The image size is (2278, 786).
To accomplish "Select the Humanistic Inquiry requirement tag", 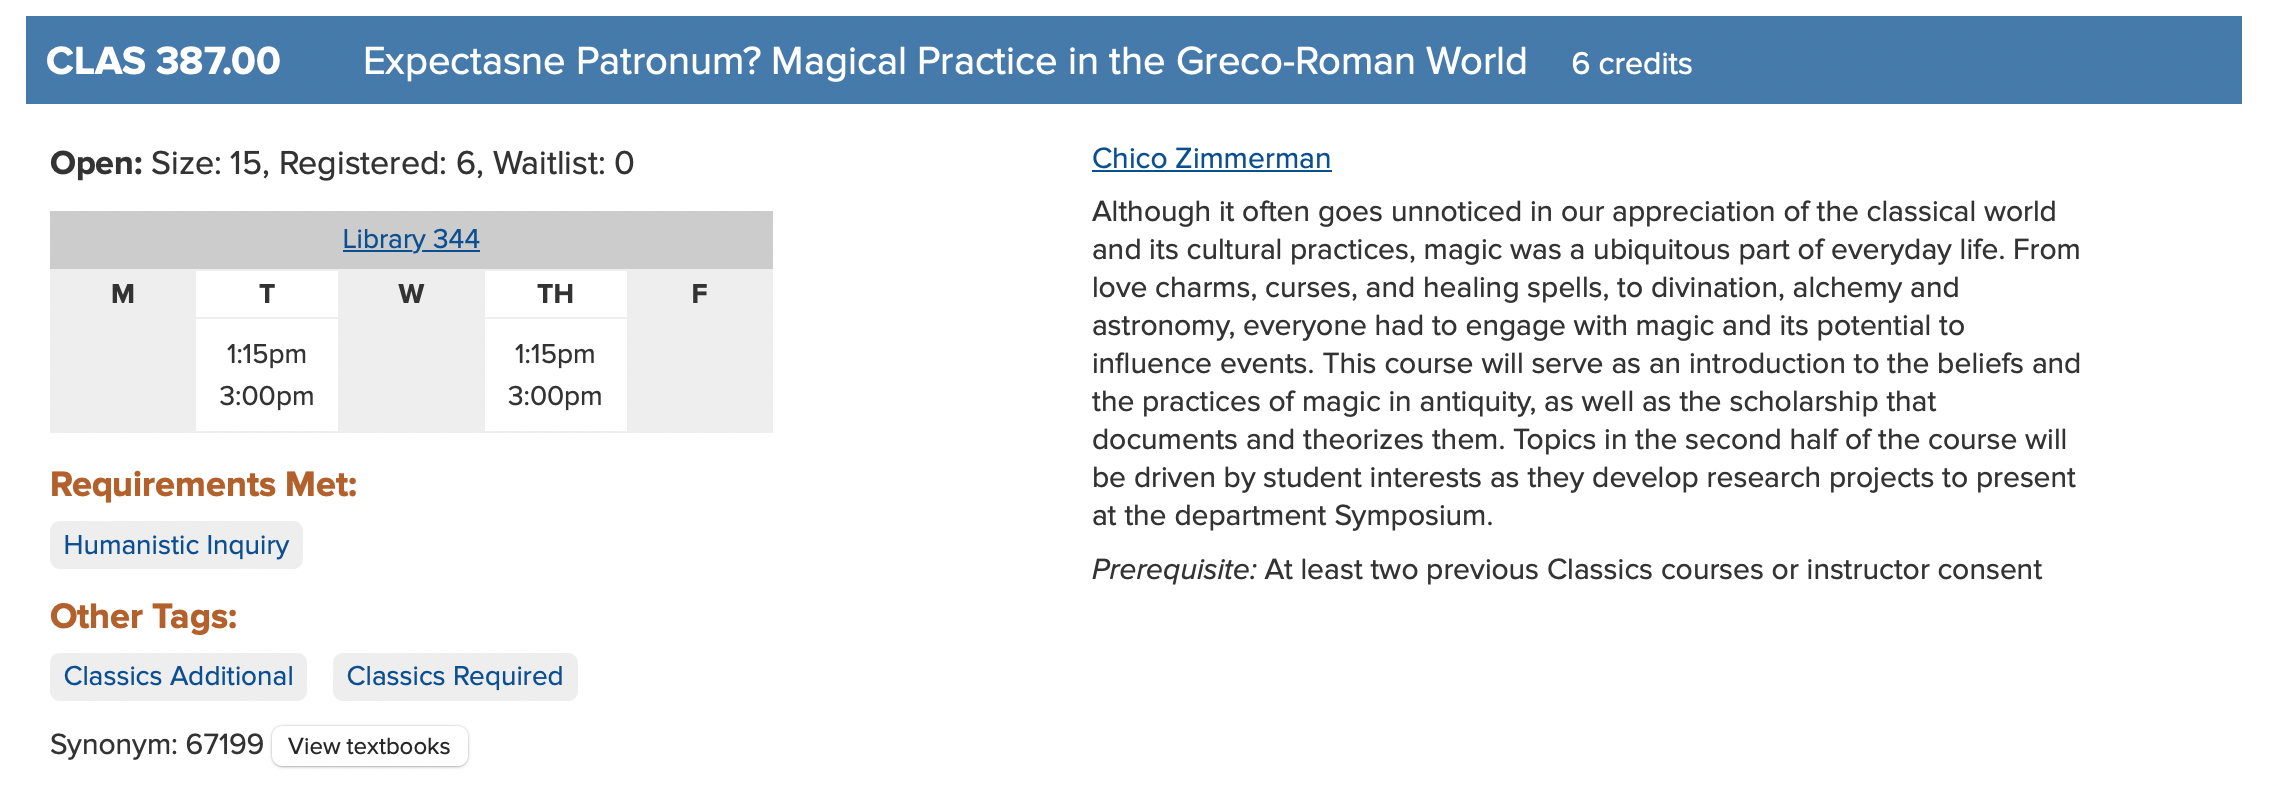I will point(176,545).
